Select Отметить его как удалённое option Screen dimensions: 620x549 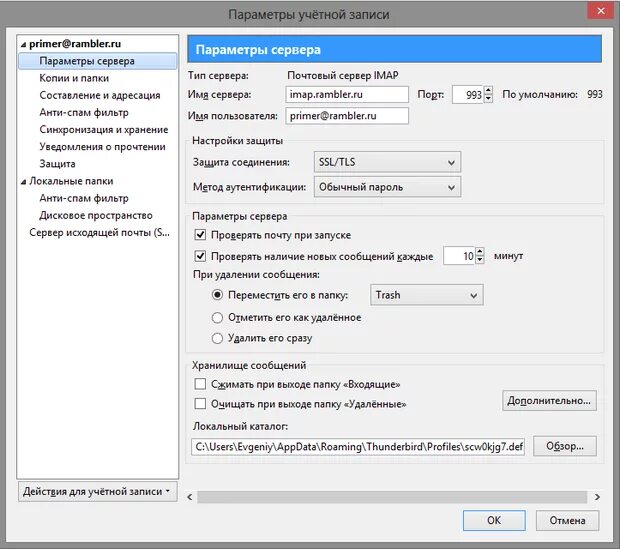[217, 318]
